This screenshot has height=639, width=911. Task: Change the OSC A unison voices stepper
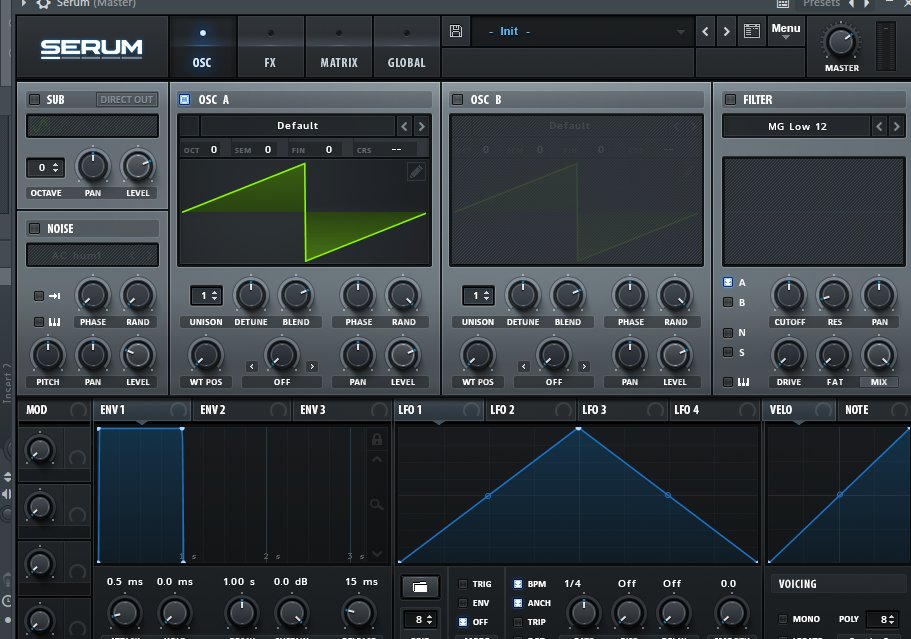point(206,296)
